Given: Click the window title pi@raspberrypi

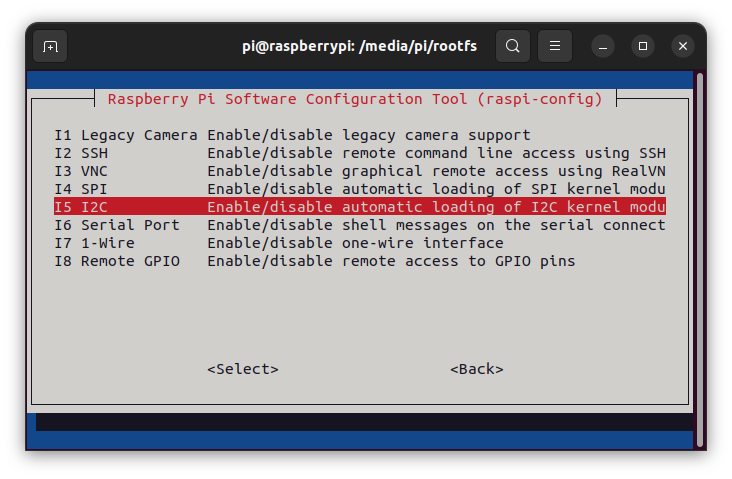Looking at the screenshot, I should [x=359, y=46].
